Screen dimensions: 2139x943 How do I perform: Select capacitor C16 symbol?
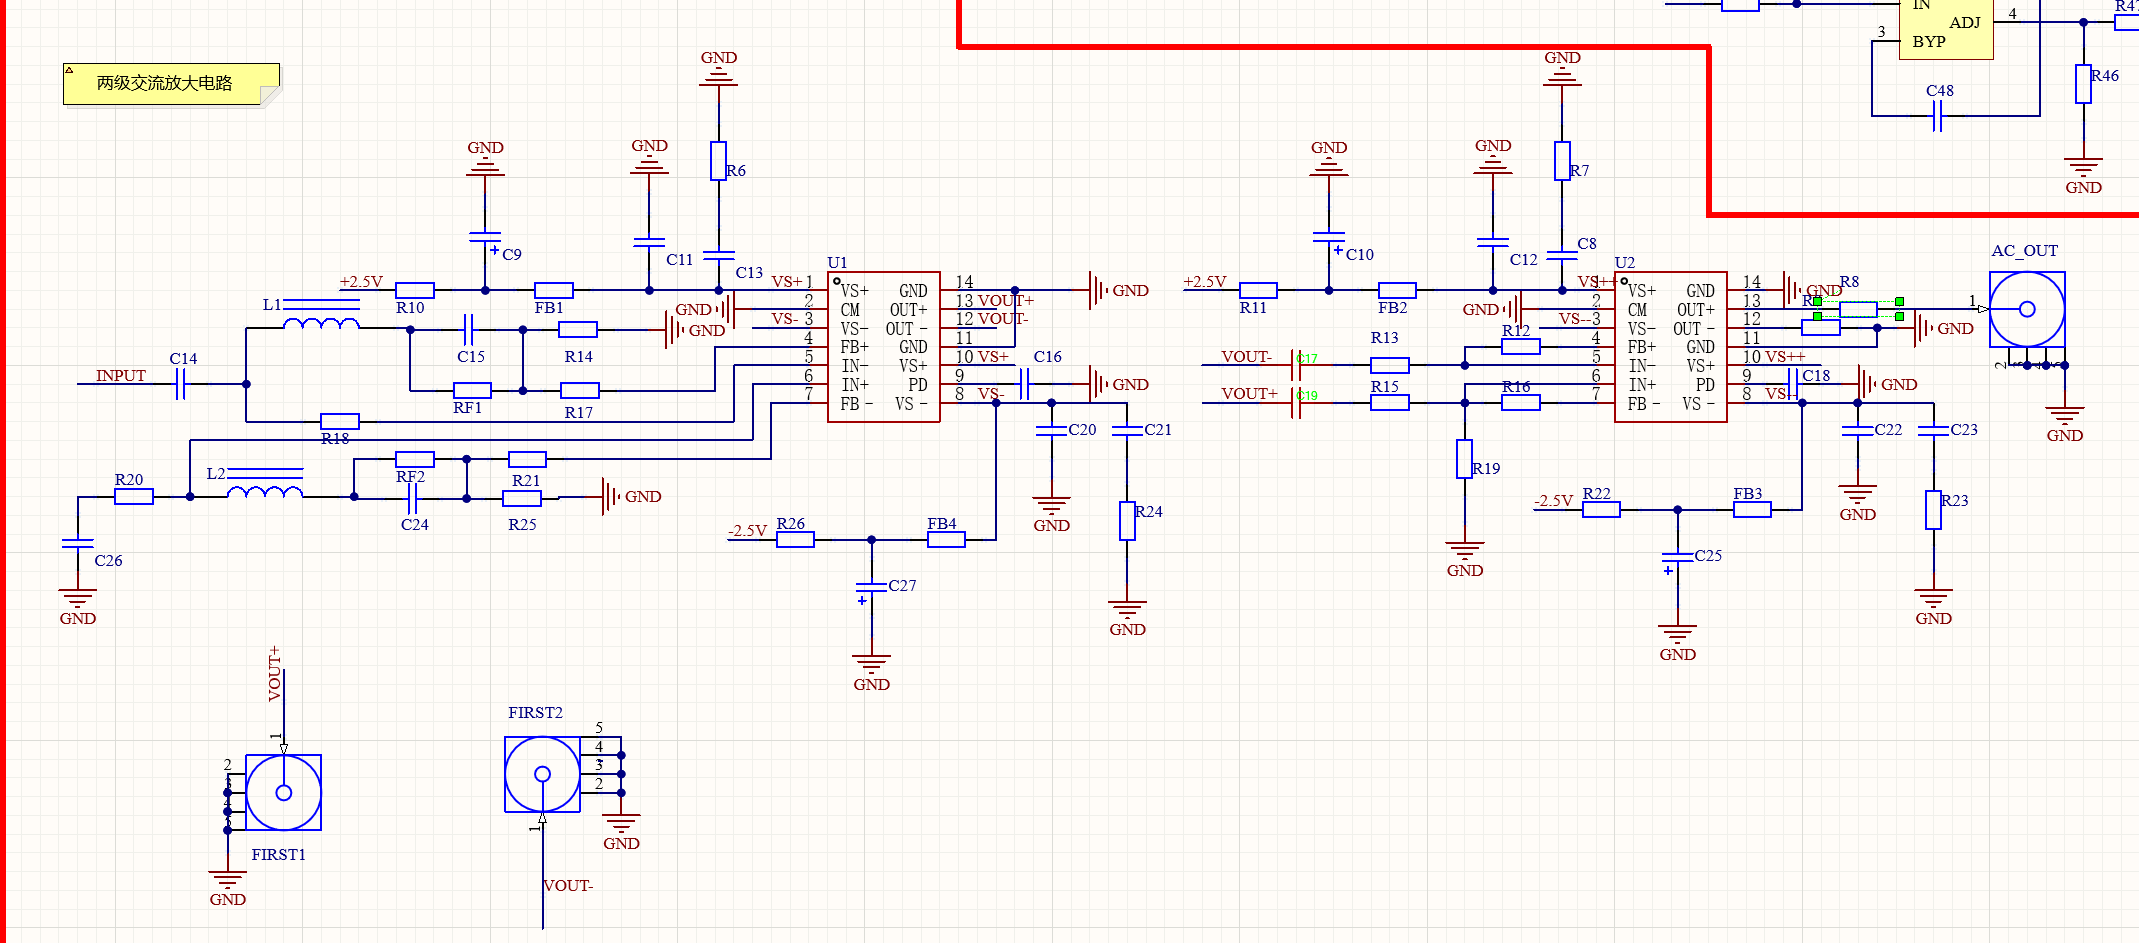point(1024,384)
